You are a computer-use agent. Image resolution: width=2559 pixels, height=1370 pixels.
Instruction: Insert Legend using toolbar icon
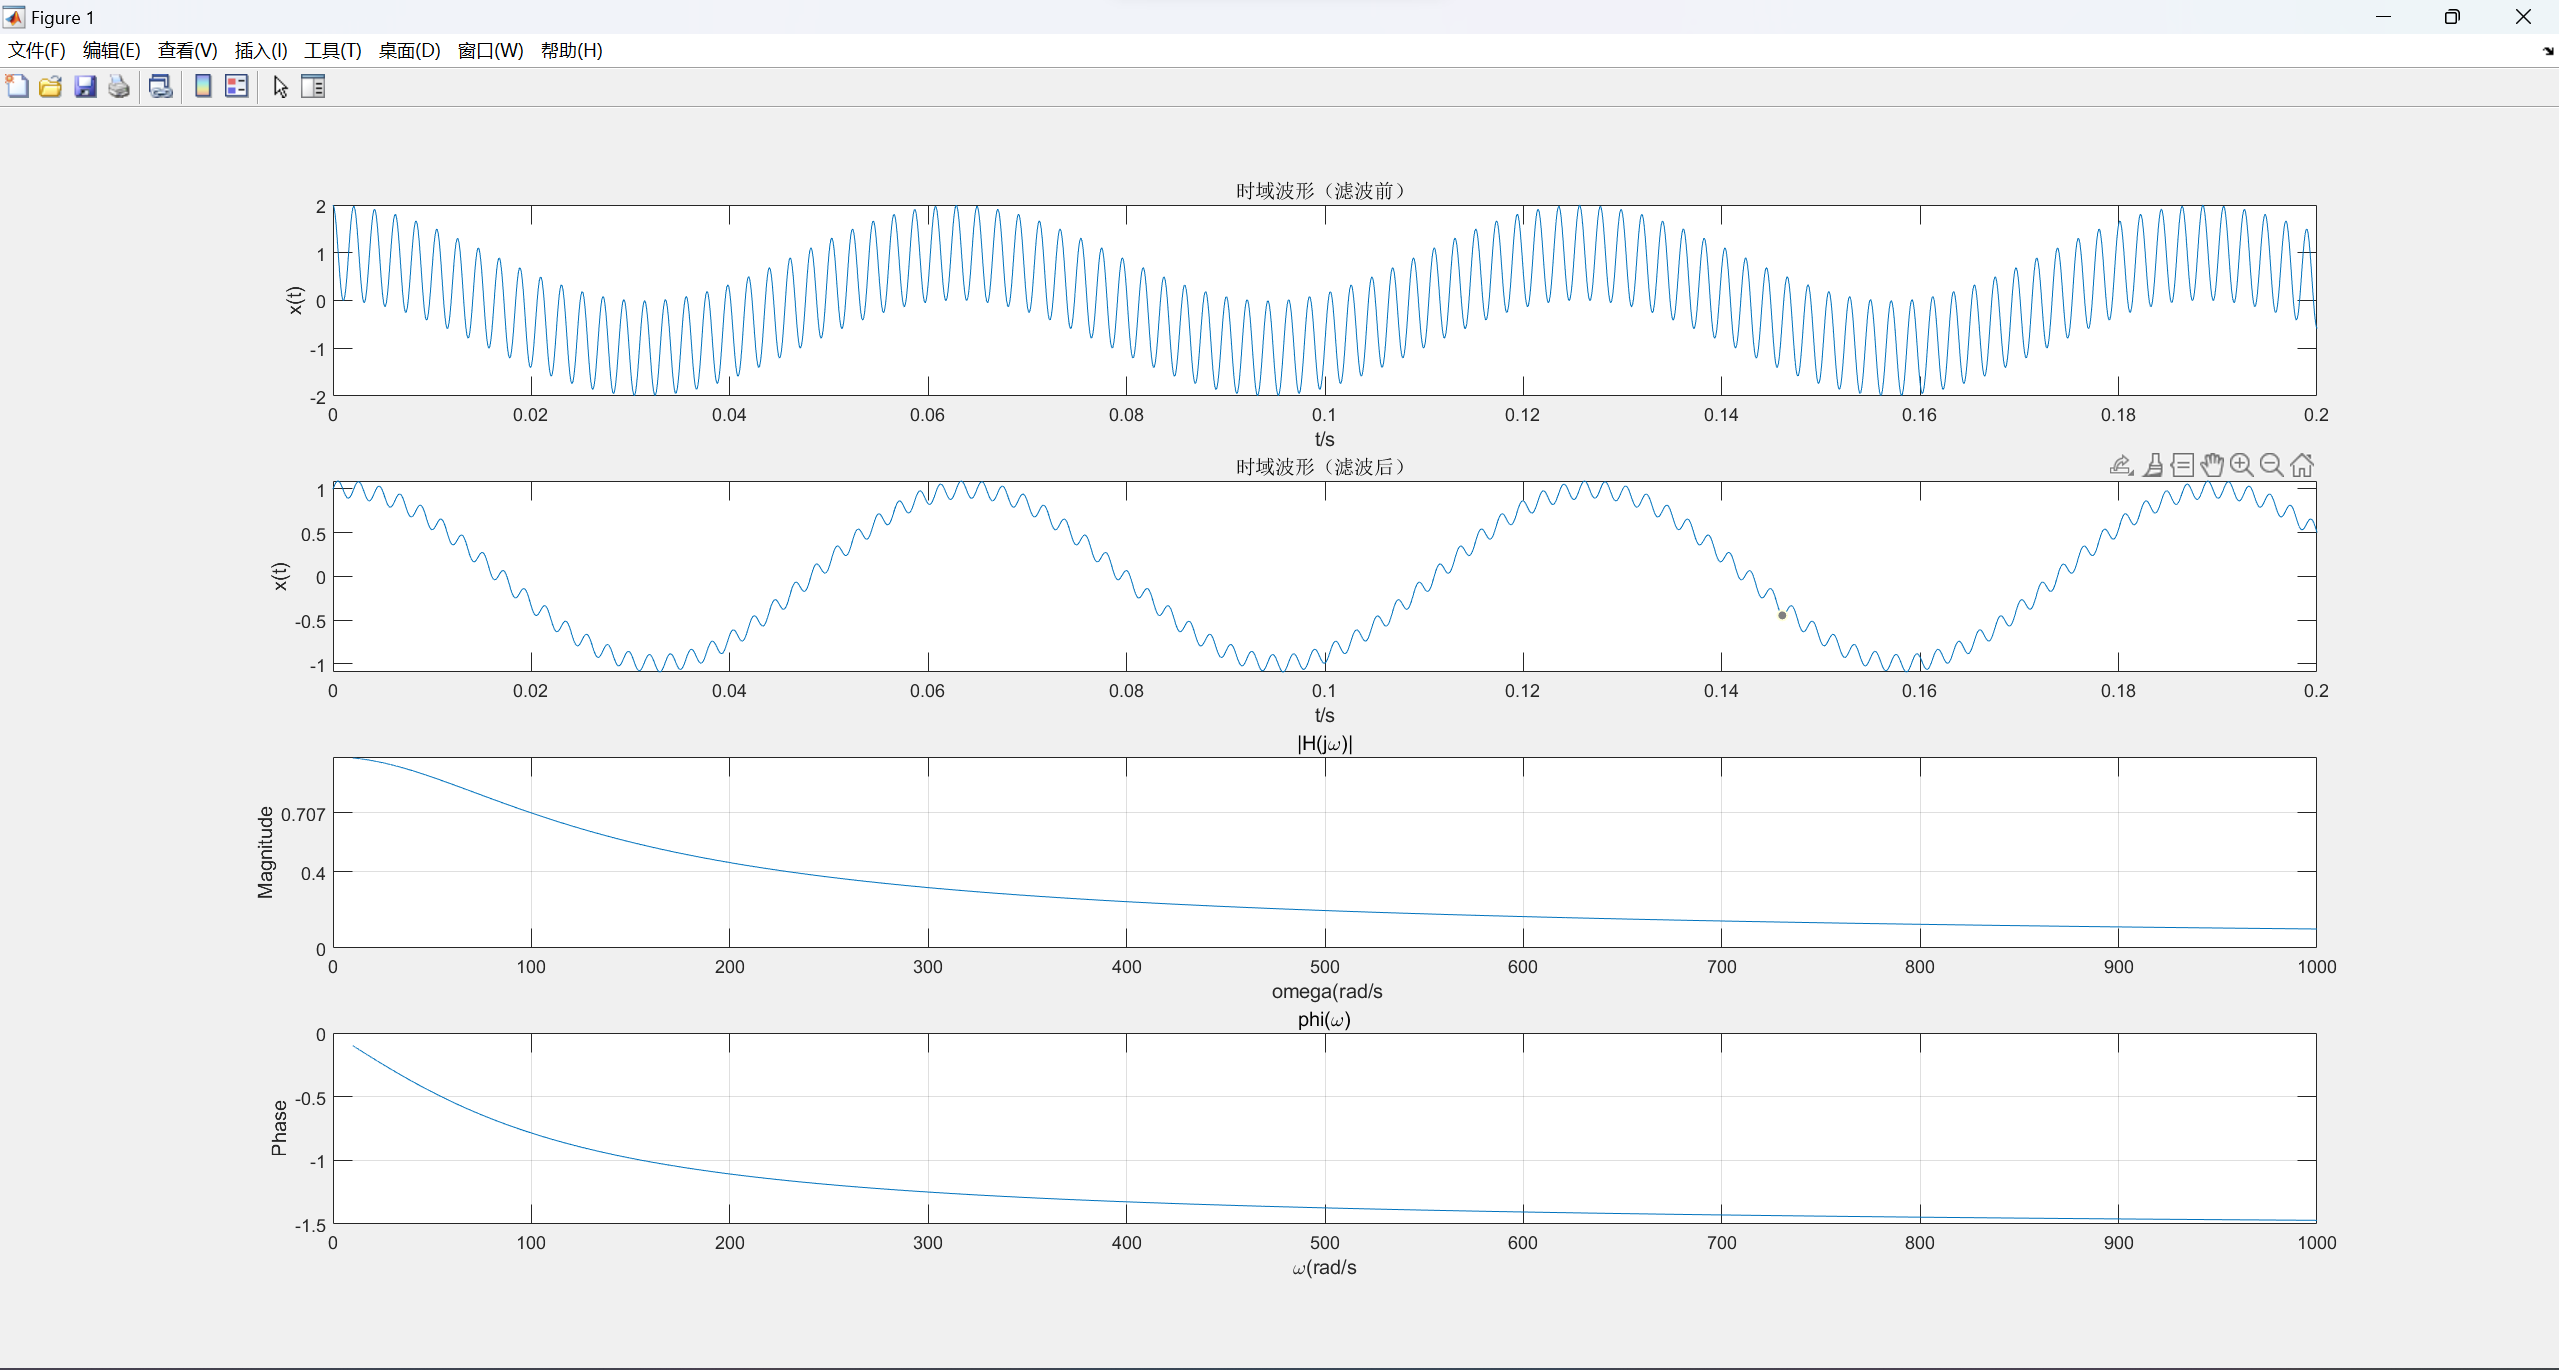[237, 87]
